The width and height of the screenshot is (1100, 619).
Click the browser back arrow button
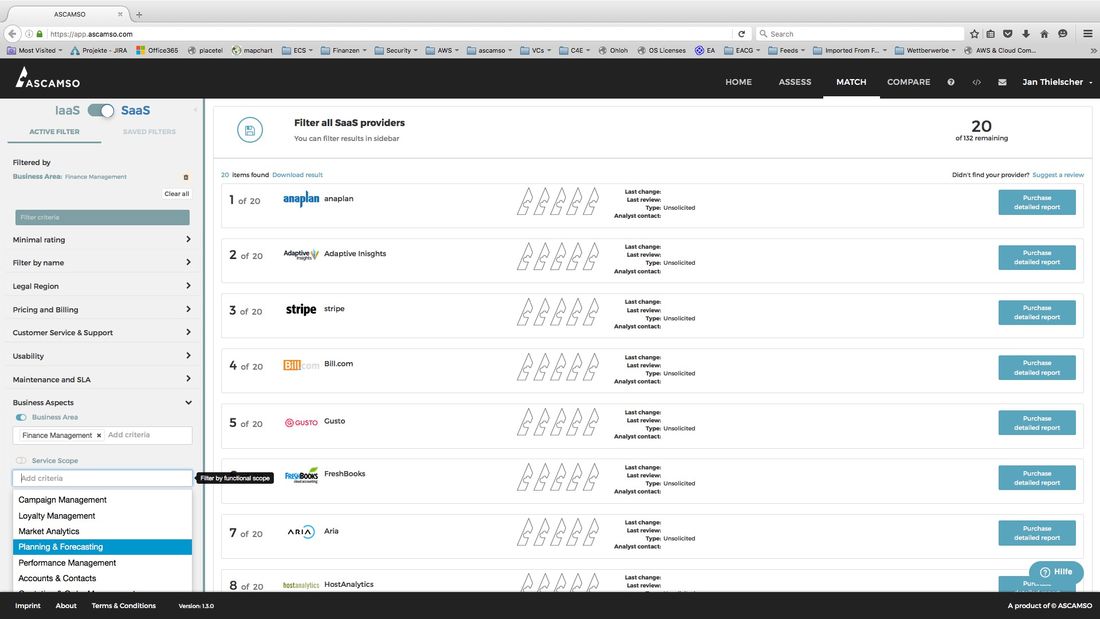pyautogui.click(x=12, y=34)
